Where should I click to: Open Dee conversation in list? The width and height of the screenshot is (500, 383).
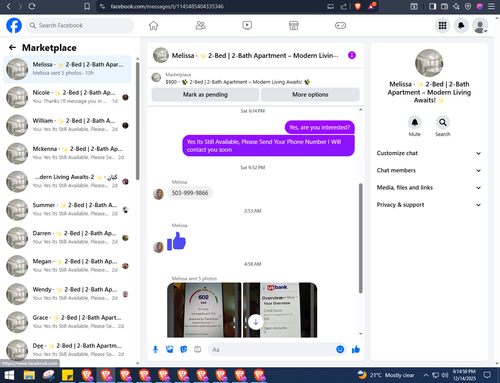pos(67,350)
